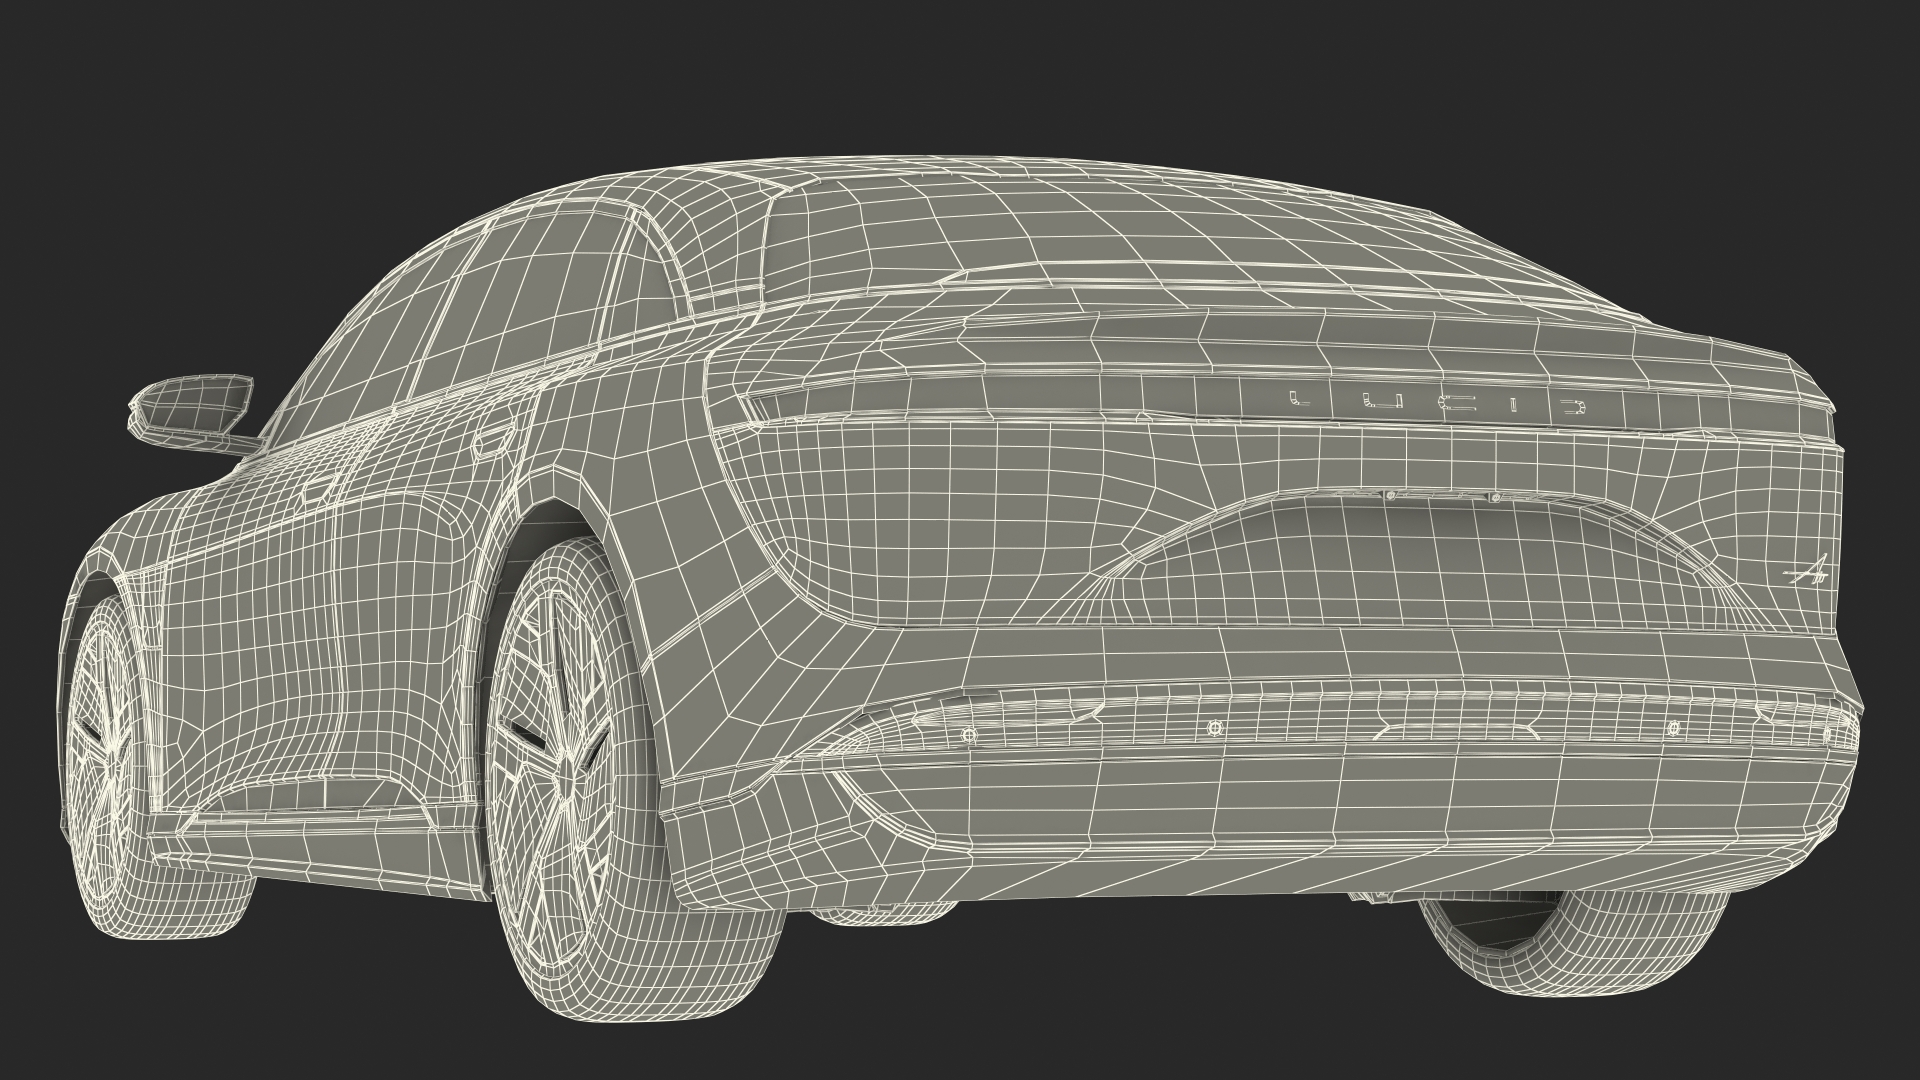The image size is (1920, 1080).
Task: Click the right license plate light
Action: (x=1496, y=497)
